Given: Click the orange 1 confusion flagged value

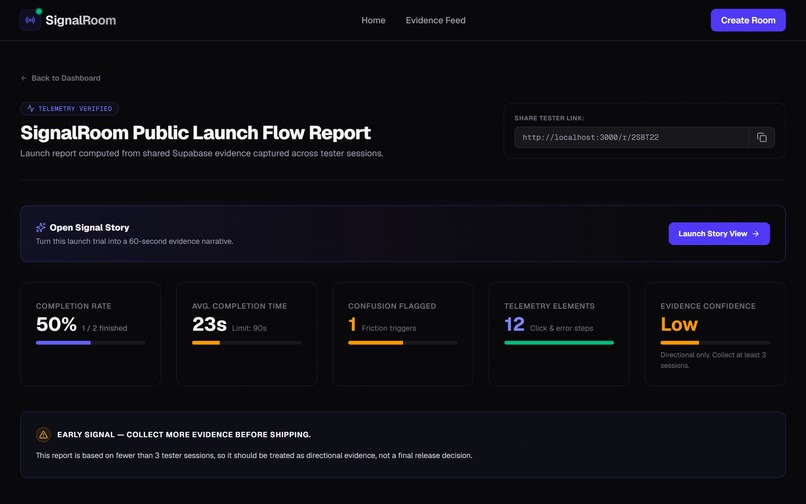Looking at the screenshot, I should (352, 325).
